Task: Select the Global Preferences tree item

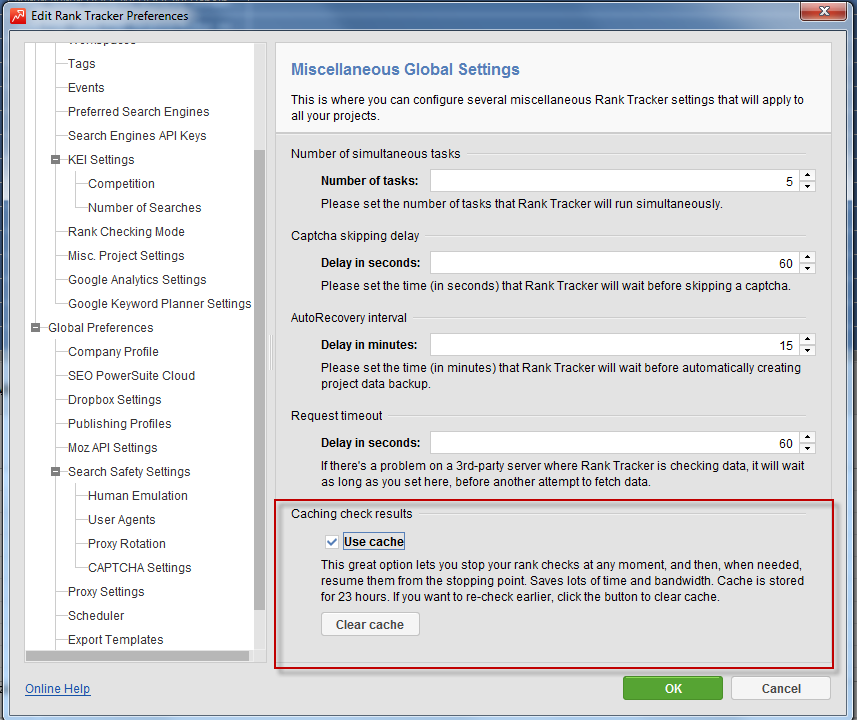Action: (101, 328)
